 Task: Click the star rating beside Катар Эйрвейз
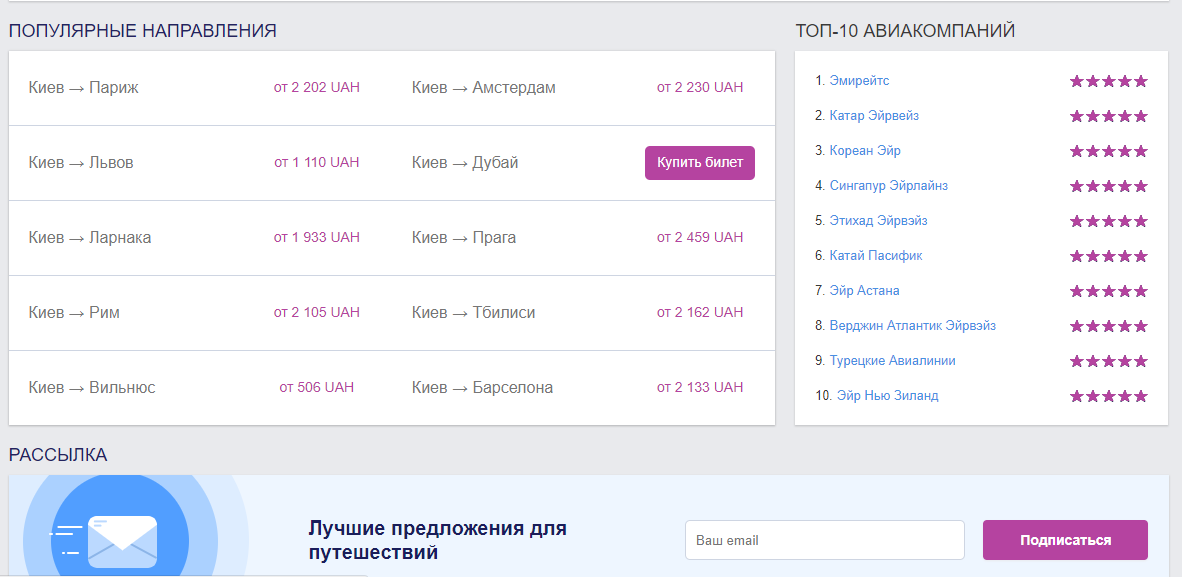tap(1108, 116)
